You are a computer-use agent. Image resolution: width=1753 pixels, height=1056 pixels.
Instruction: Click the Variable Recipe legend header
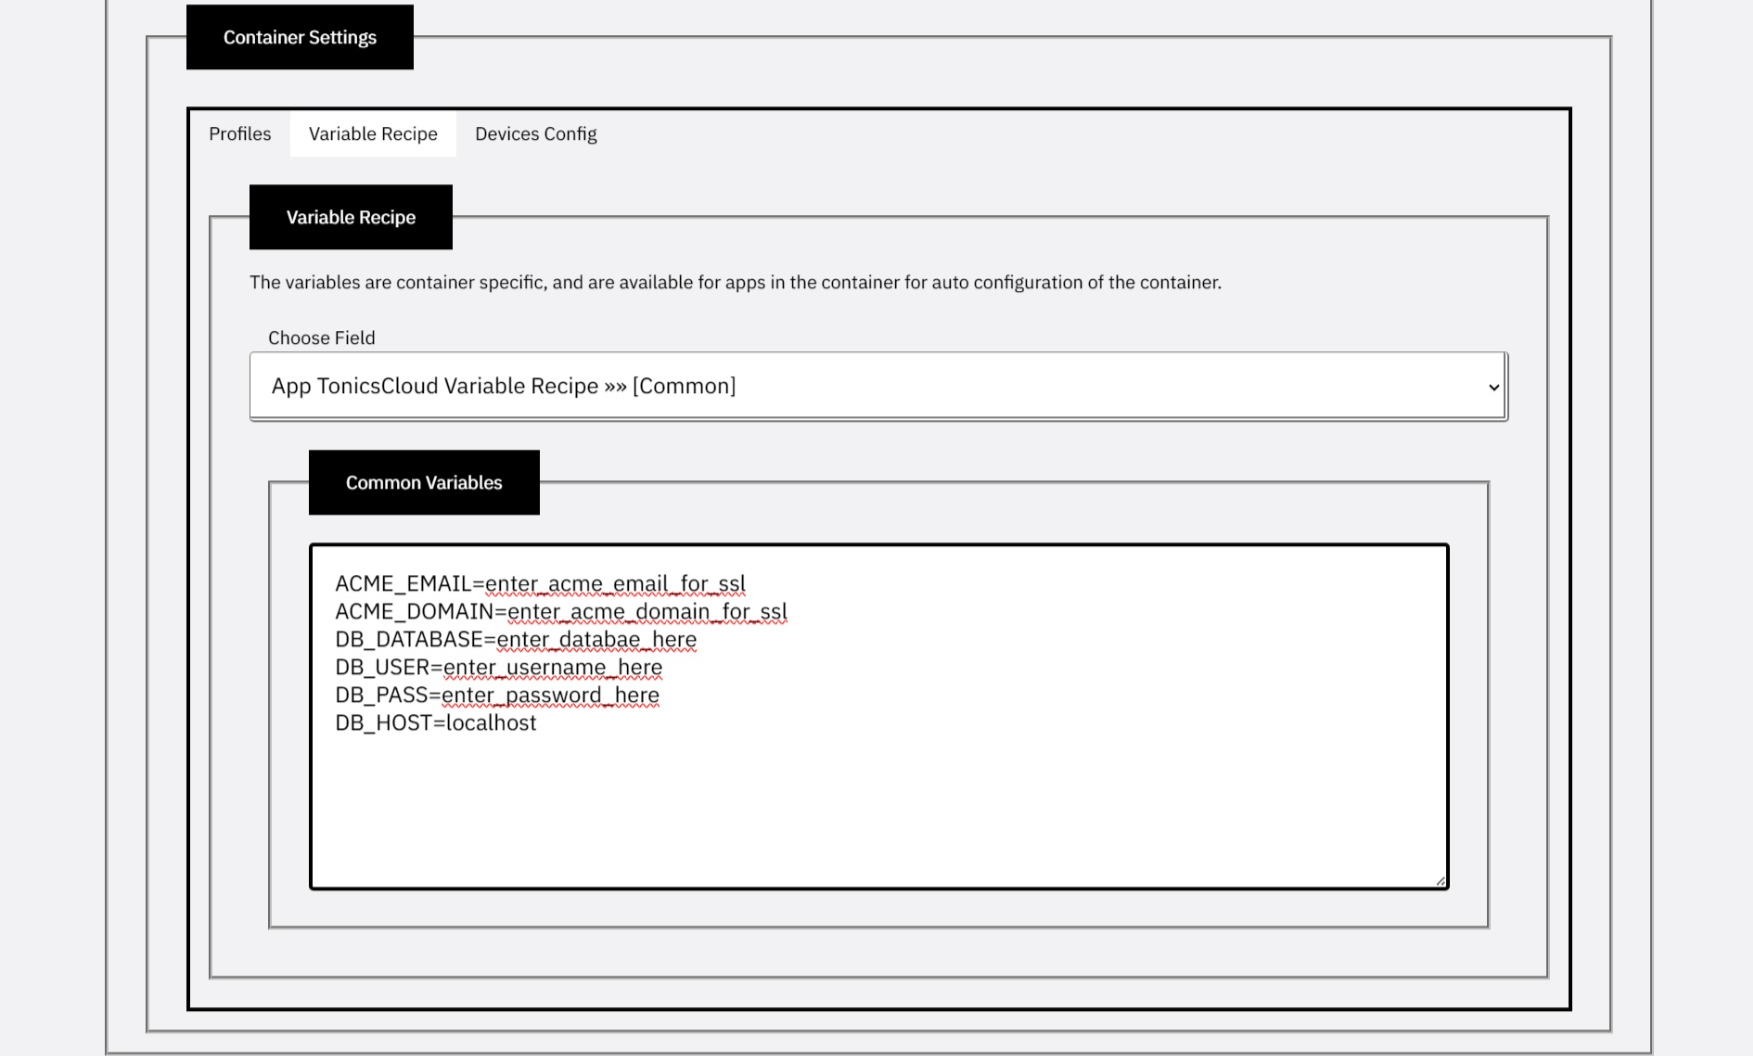click(x=351, y=217)
